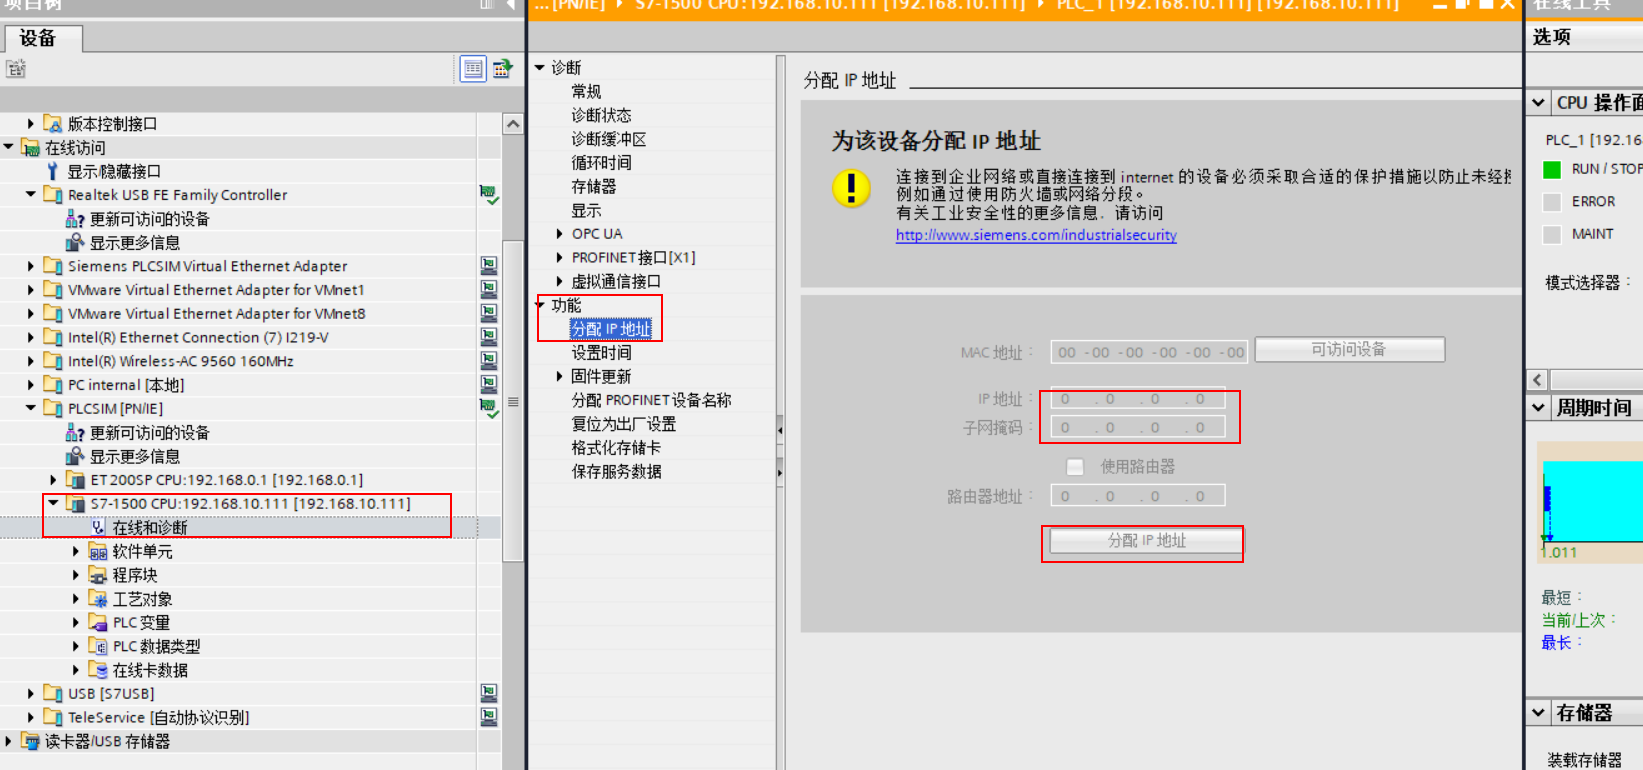The height and width of the screenshot is (770, 1643).
Task: Click the ERROR indicator box
Action: [1552, 202]
